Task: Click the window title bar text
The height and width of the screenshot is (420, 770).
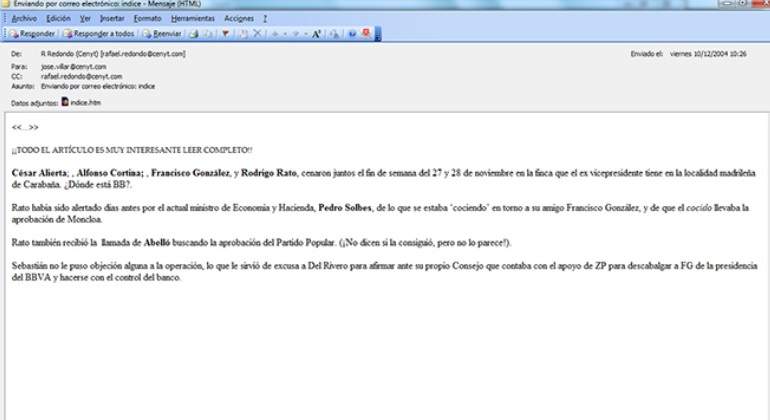Action: point(107,3)
